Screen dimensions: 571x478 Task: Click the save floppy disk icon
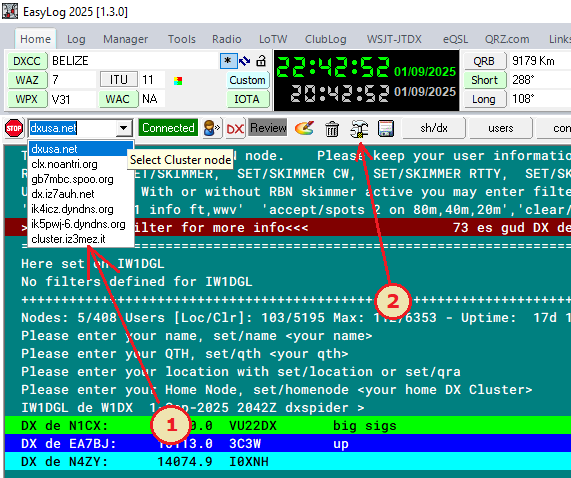tap(386, 129)
